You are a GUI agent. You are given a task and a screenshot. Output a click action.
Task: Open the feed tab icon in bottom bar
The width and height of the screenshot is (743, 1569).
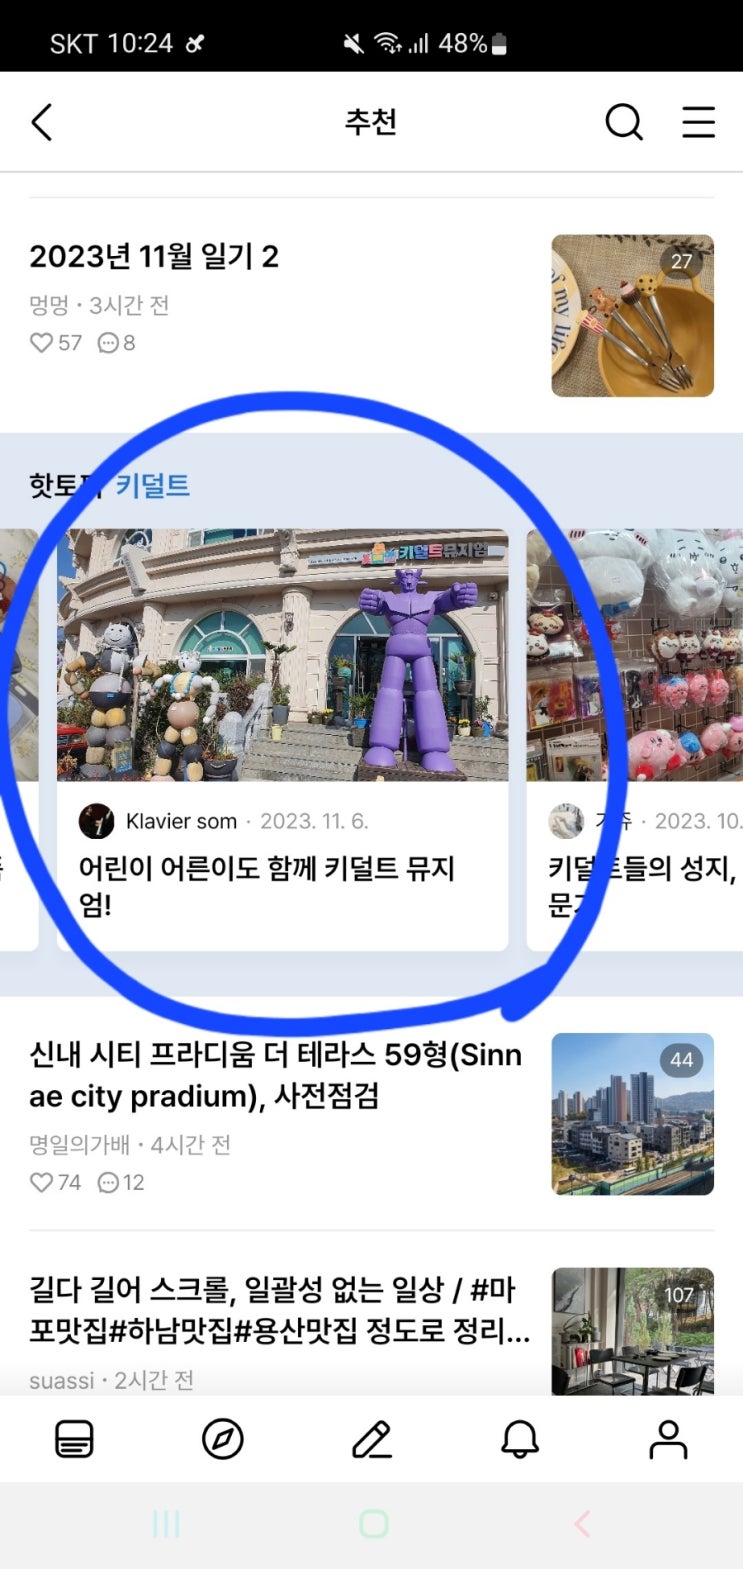click(x=74, y=1440)
